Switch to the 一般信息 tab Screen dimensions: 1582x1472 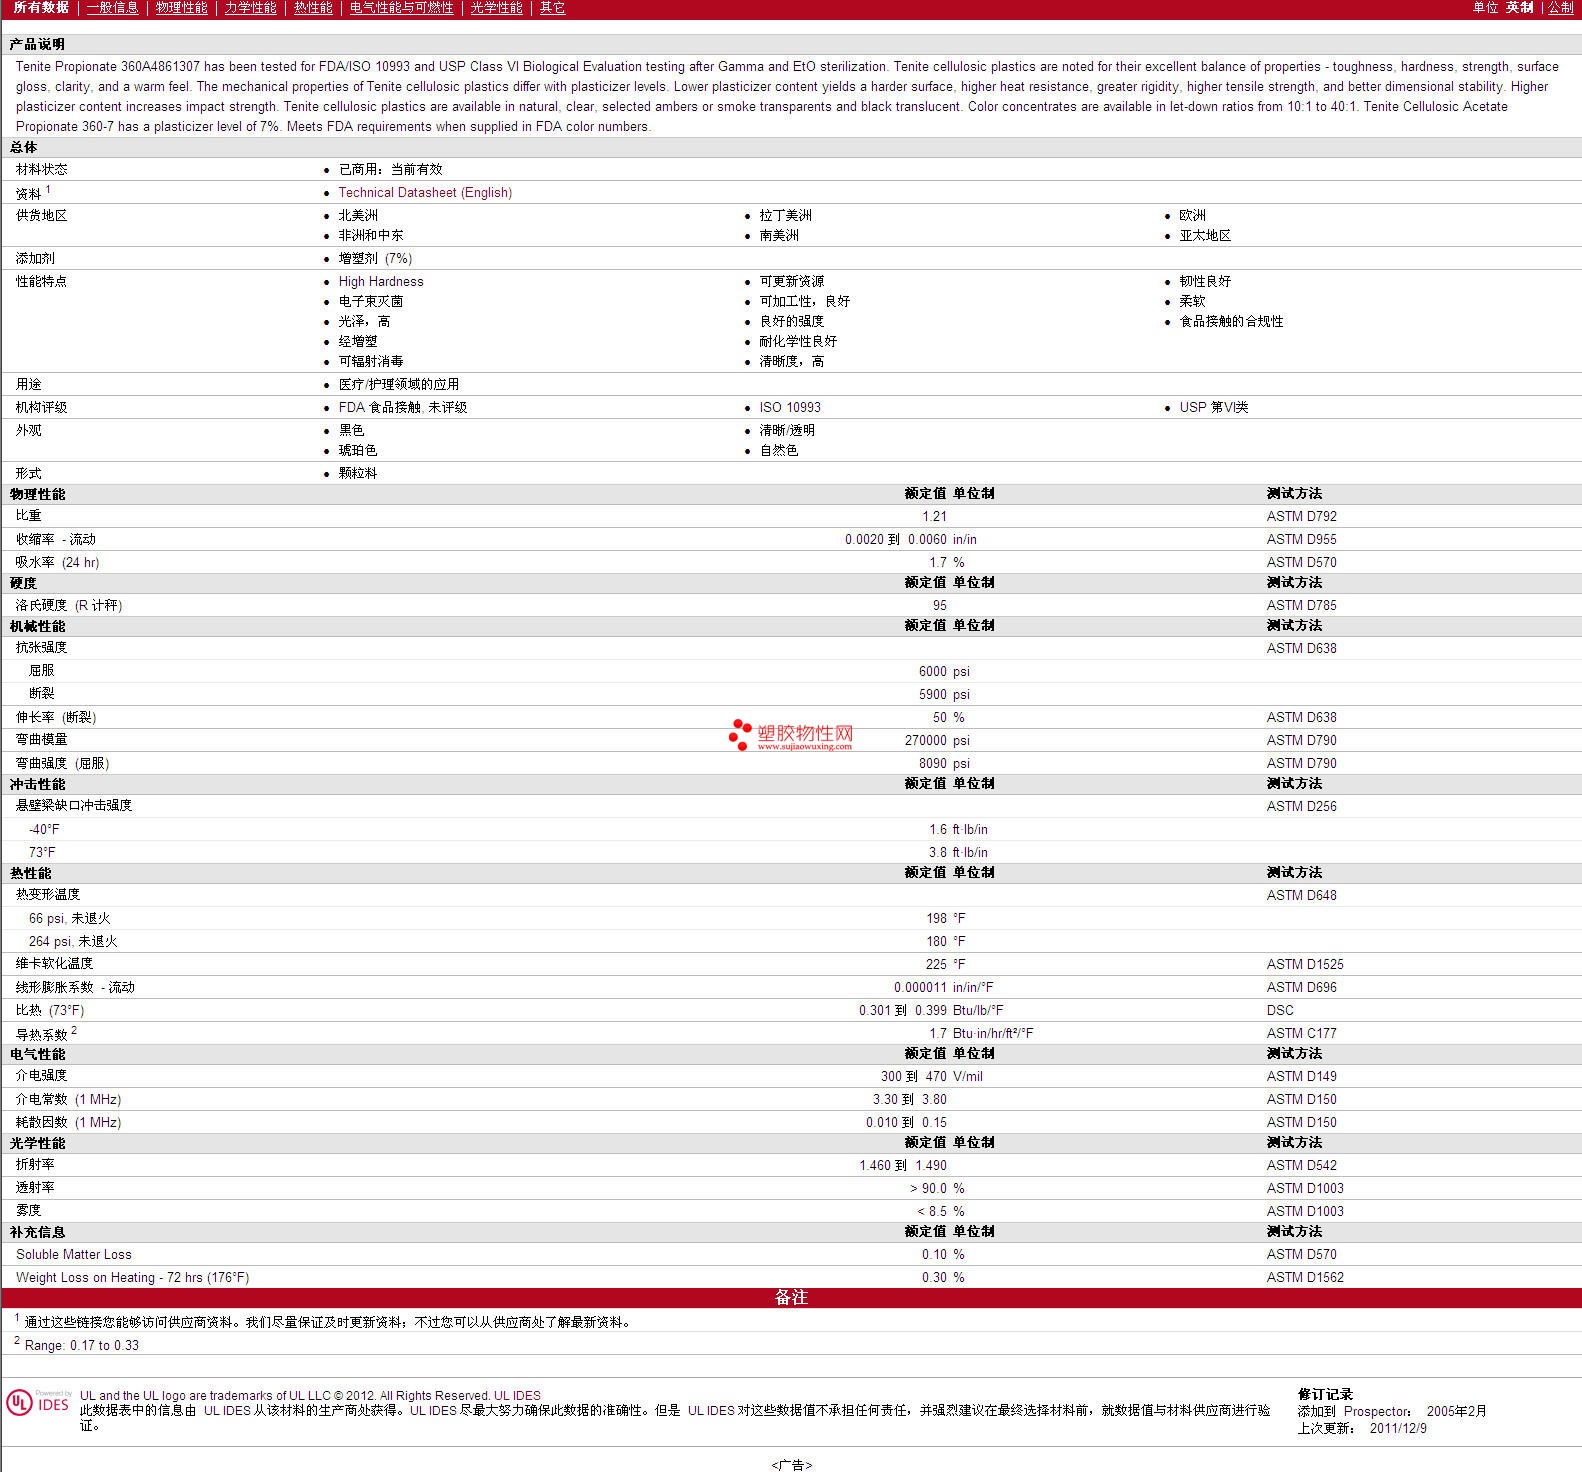pos(113,7)
